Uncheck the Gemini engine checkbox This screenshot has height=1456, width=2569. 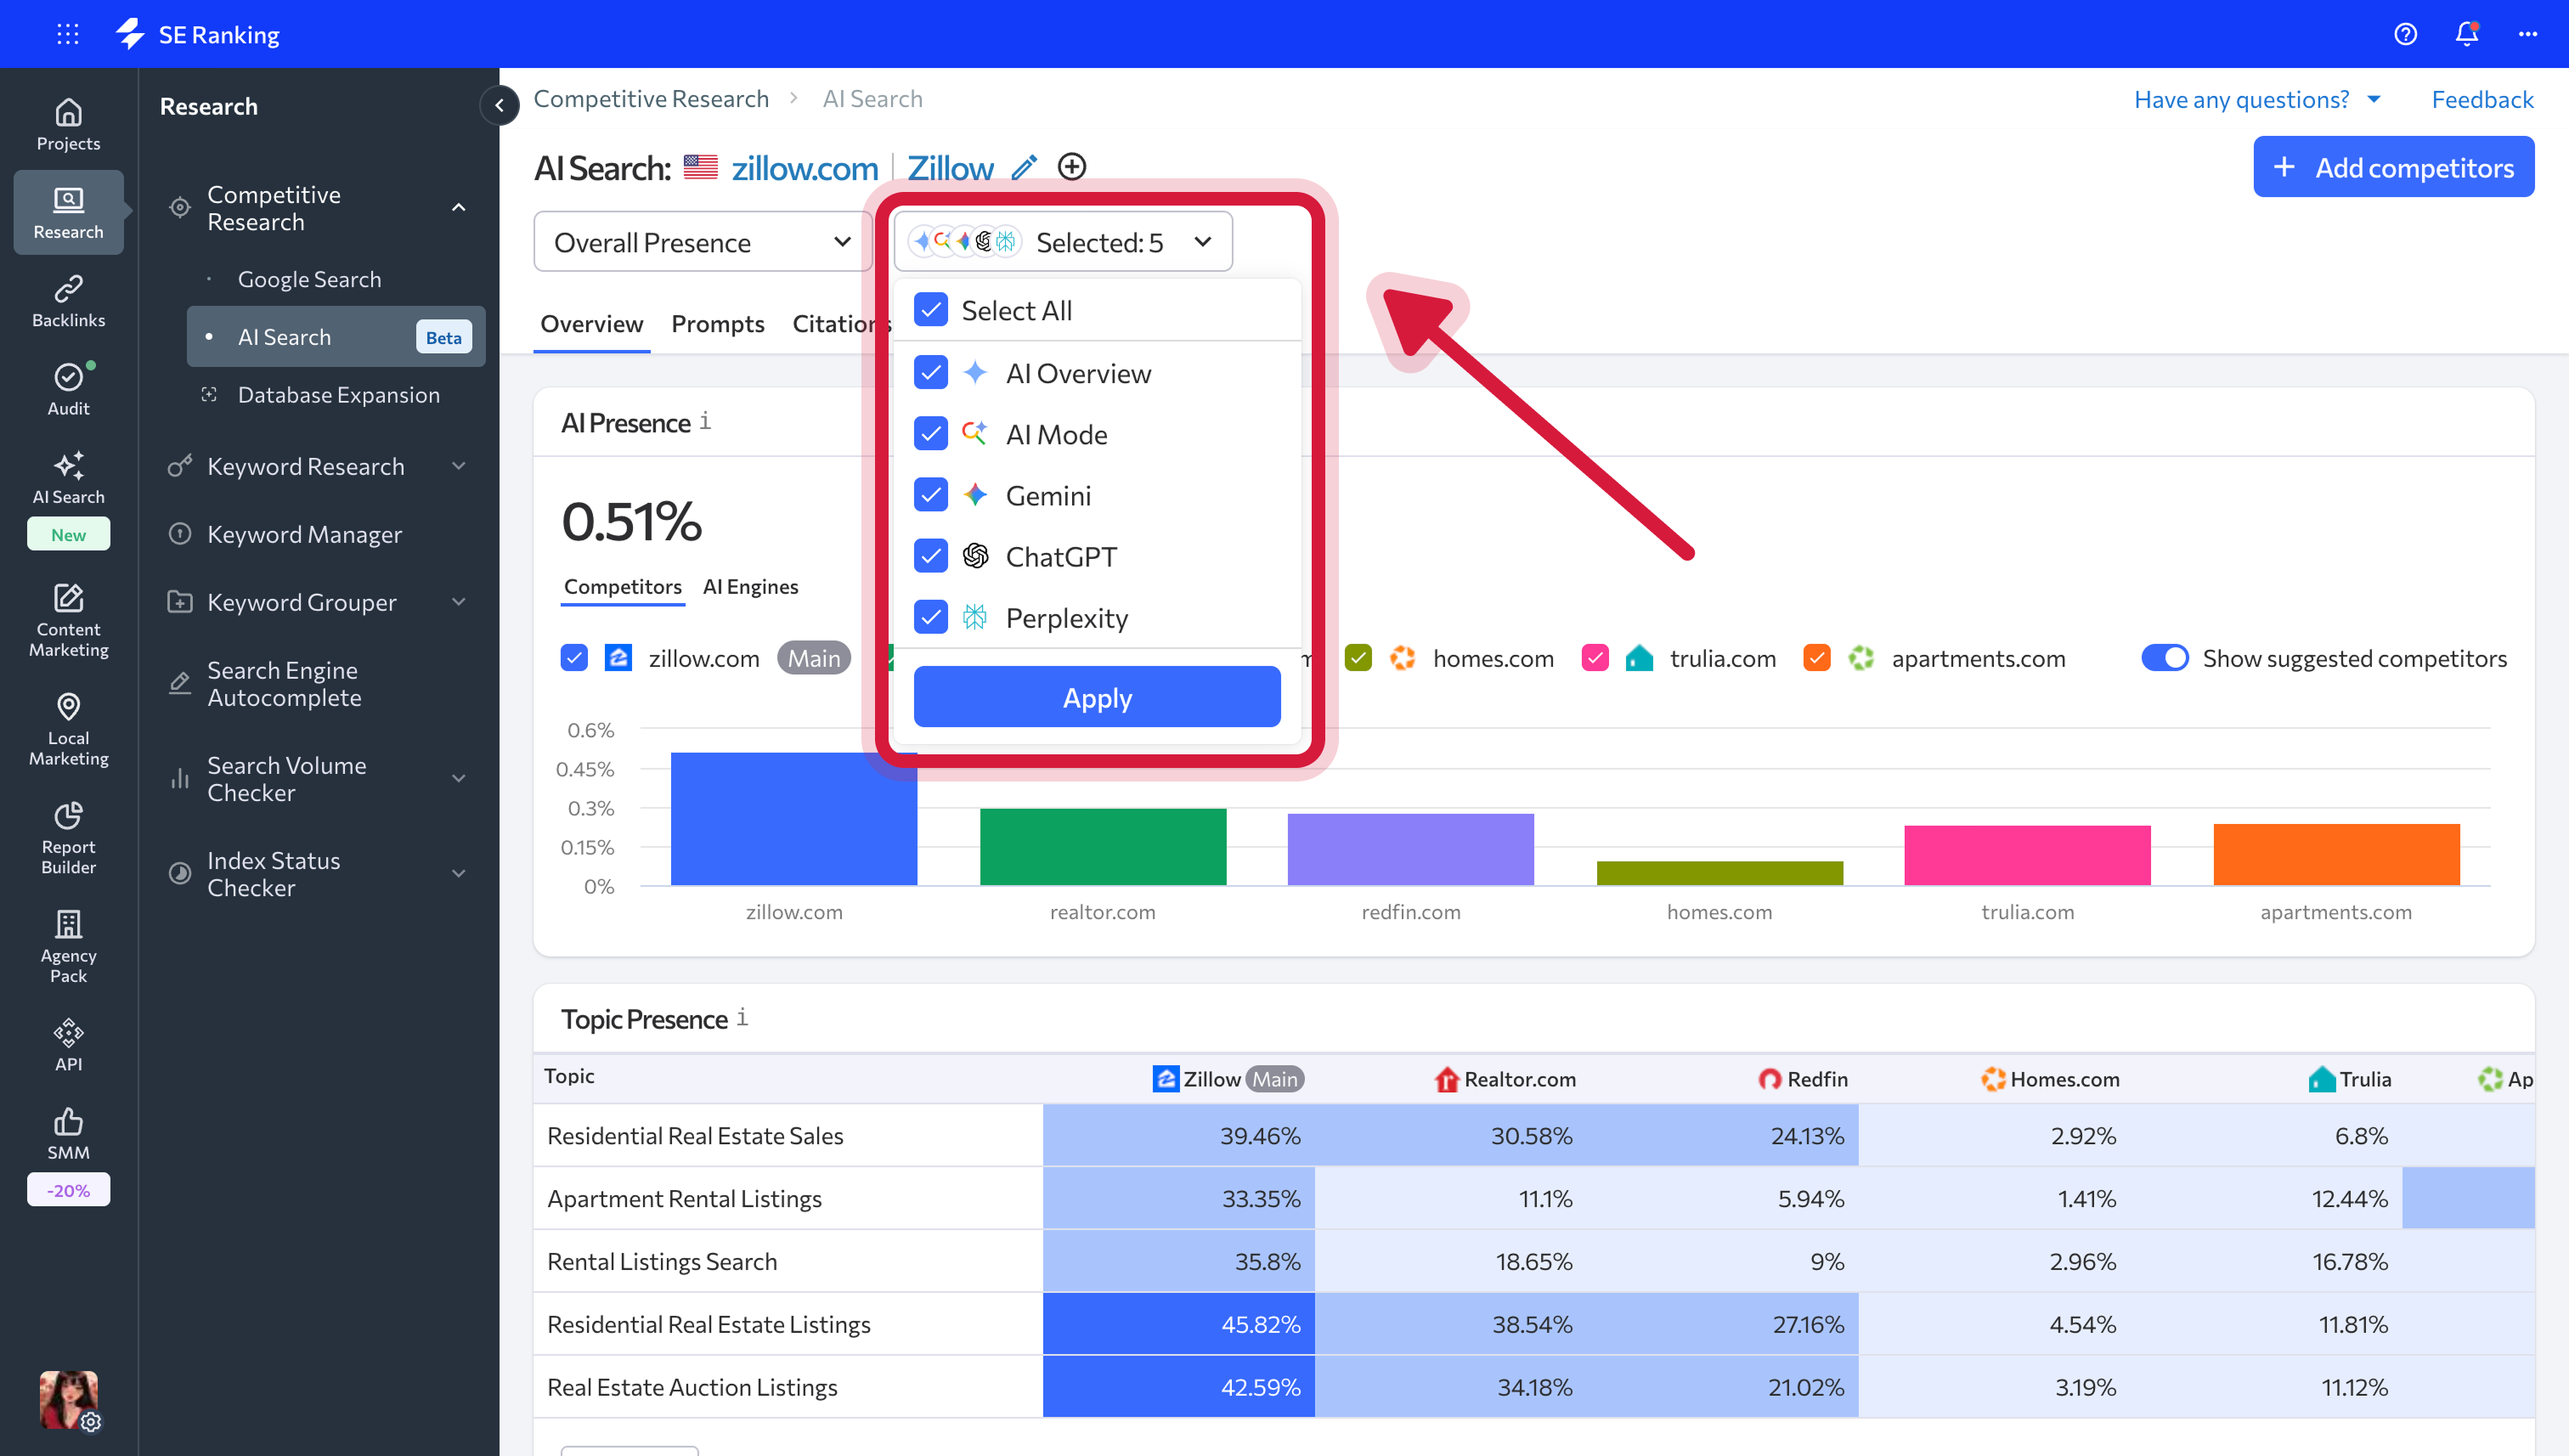(x=930, y=495)
